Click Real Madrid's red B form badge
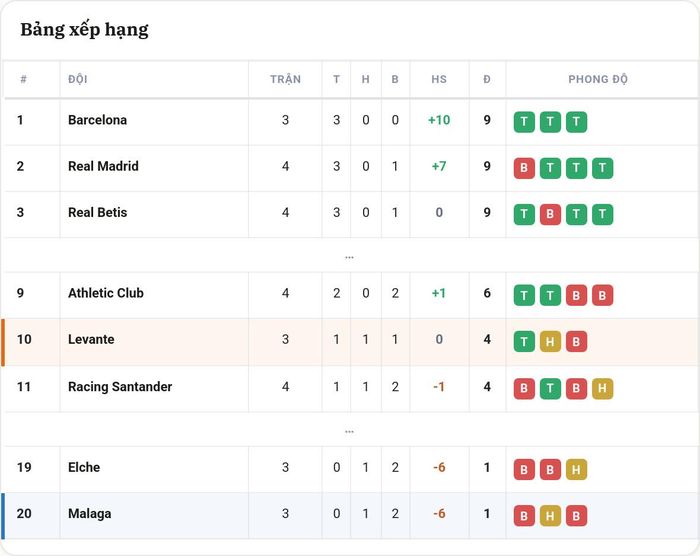The image size is (700, 556). click(x=524, y=168)
